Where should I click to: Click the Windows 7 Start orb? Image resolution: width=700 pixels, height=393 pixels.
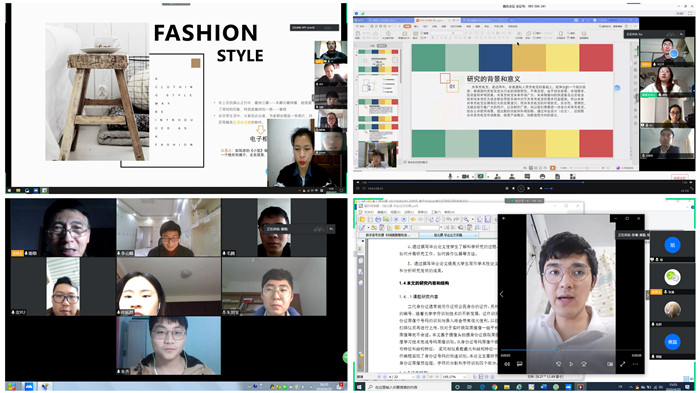click(12, 386)
